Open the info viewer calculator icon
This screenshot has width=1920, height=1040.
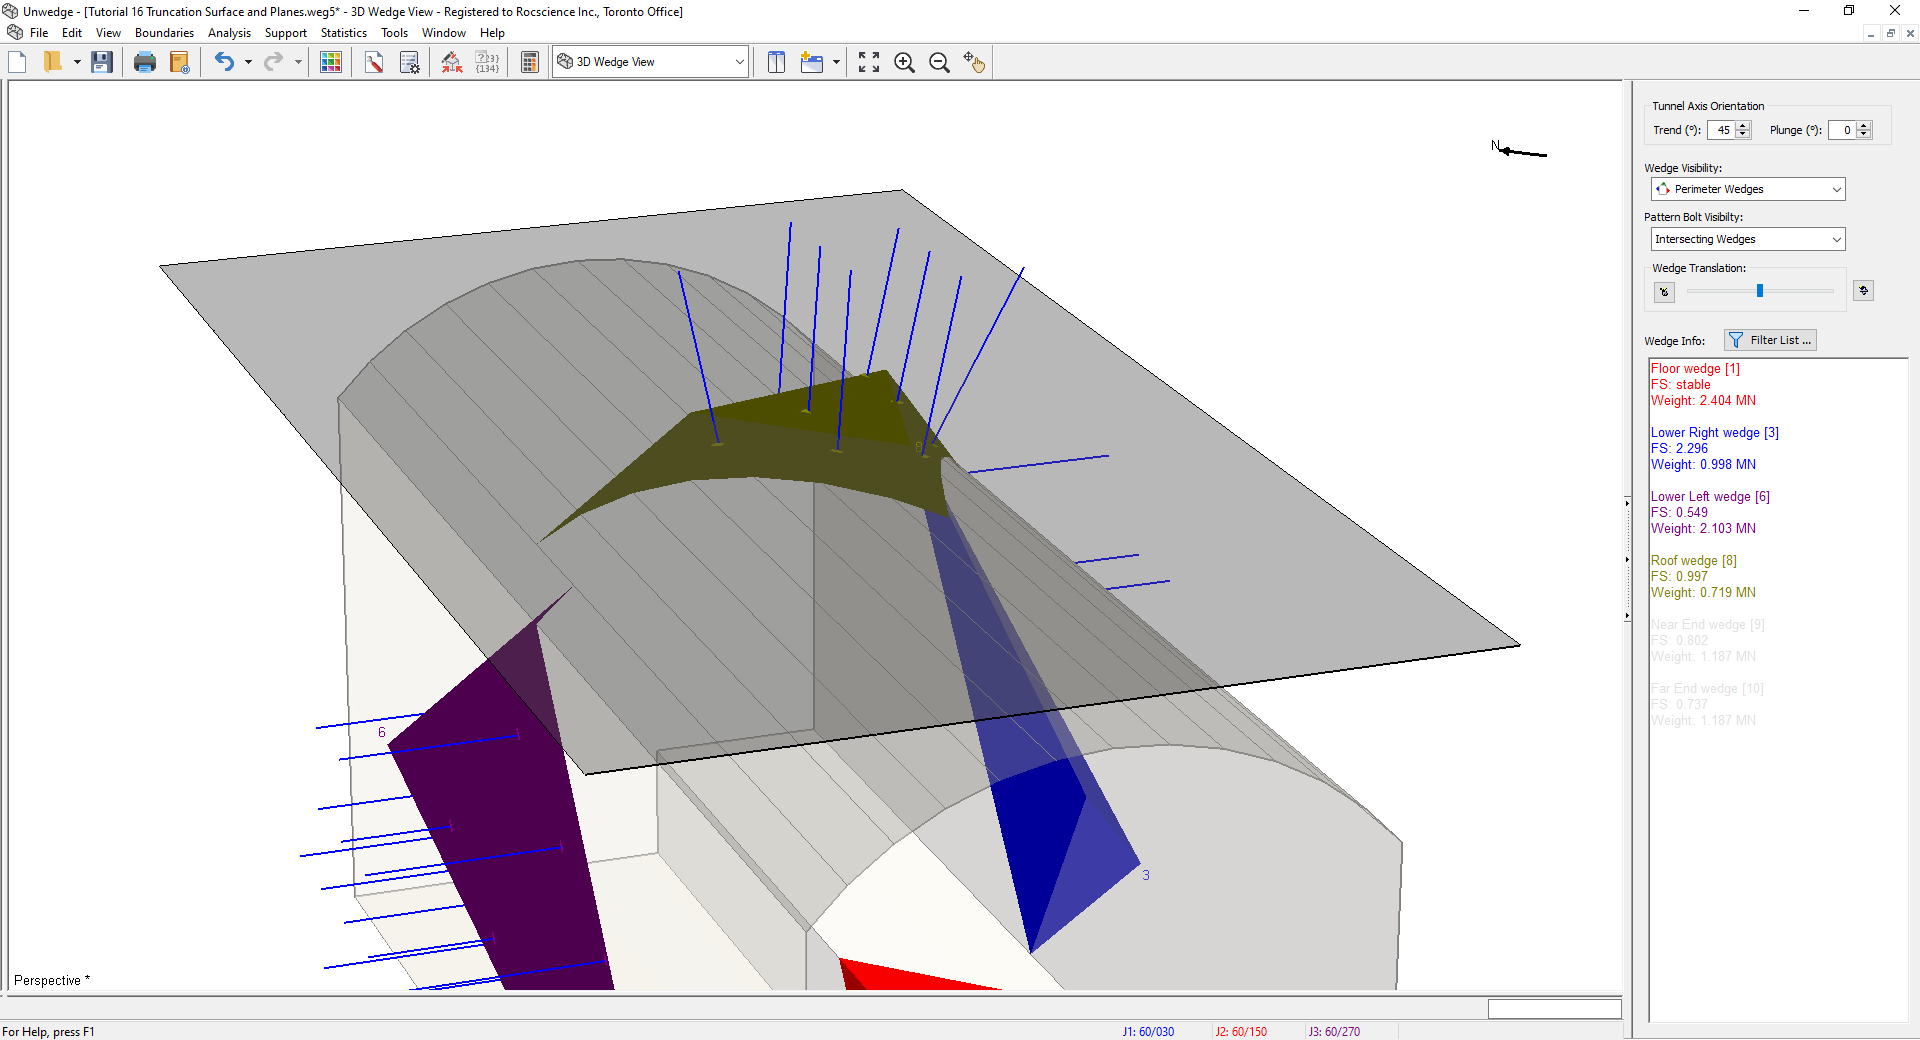[x=530, y=62]
